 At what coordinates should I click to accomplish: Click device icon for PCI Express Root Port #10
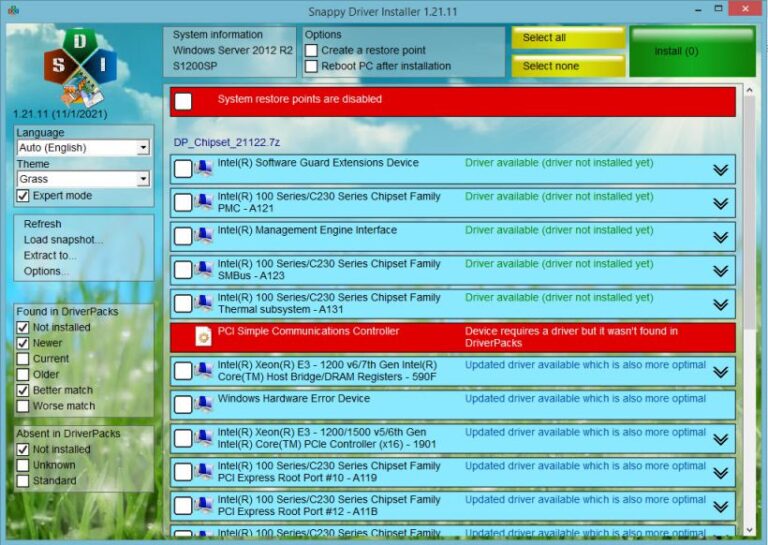pyautogui.click(x=203, y=473)
